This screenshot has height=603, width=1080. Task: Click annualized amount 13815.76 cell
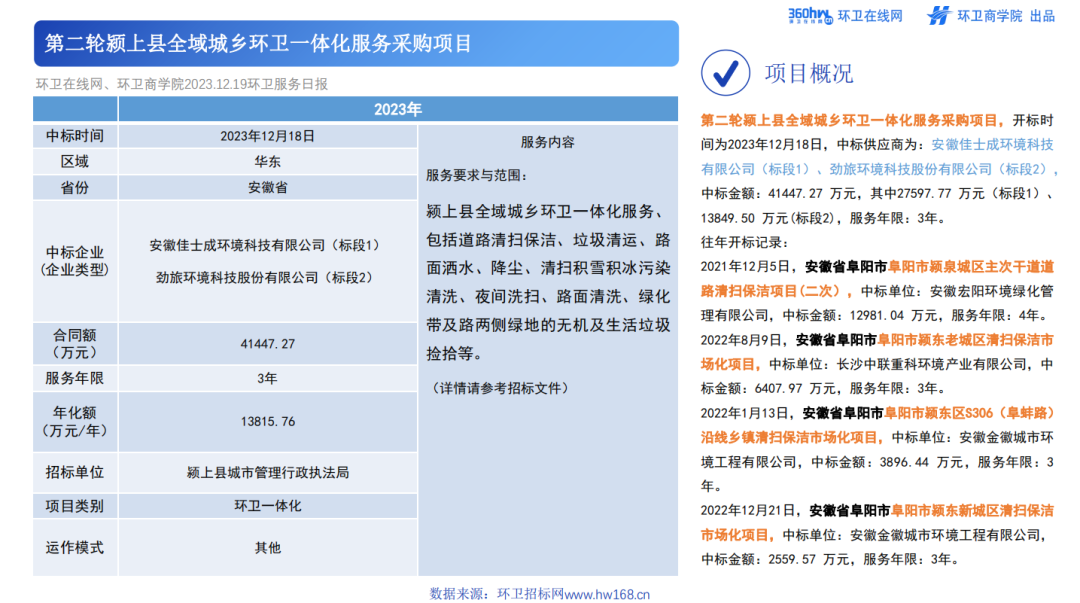tap(267, 421)
